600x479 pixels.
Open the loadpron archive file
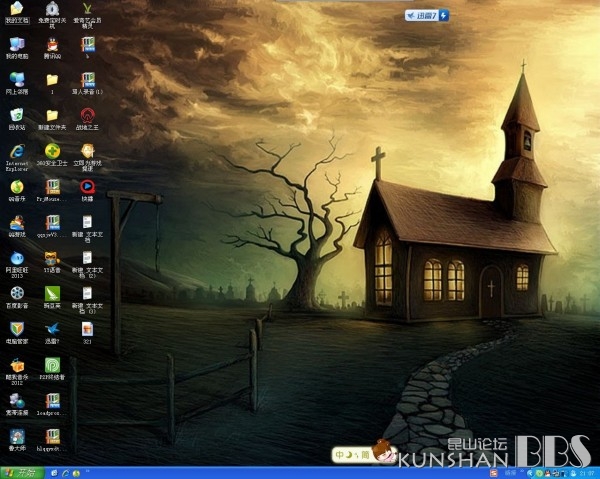tap(52, 404)
